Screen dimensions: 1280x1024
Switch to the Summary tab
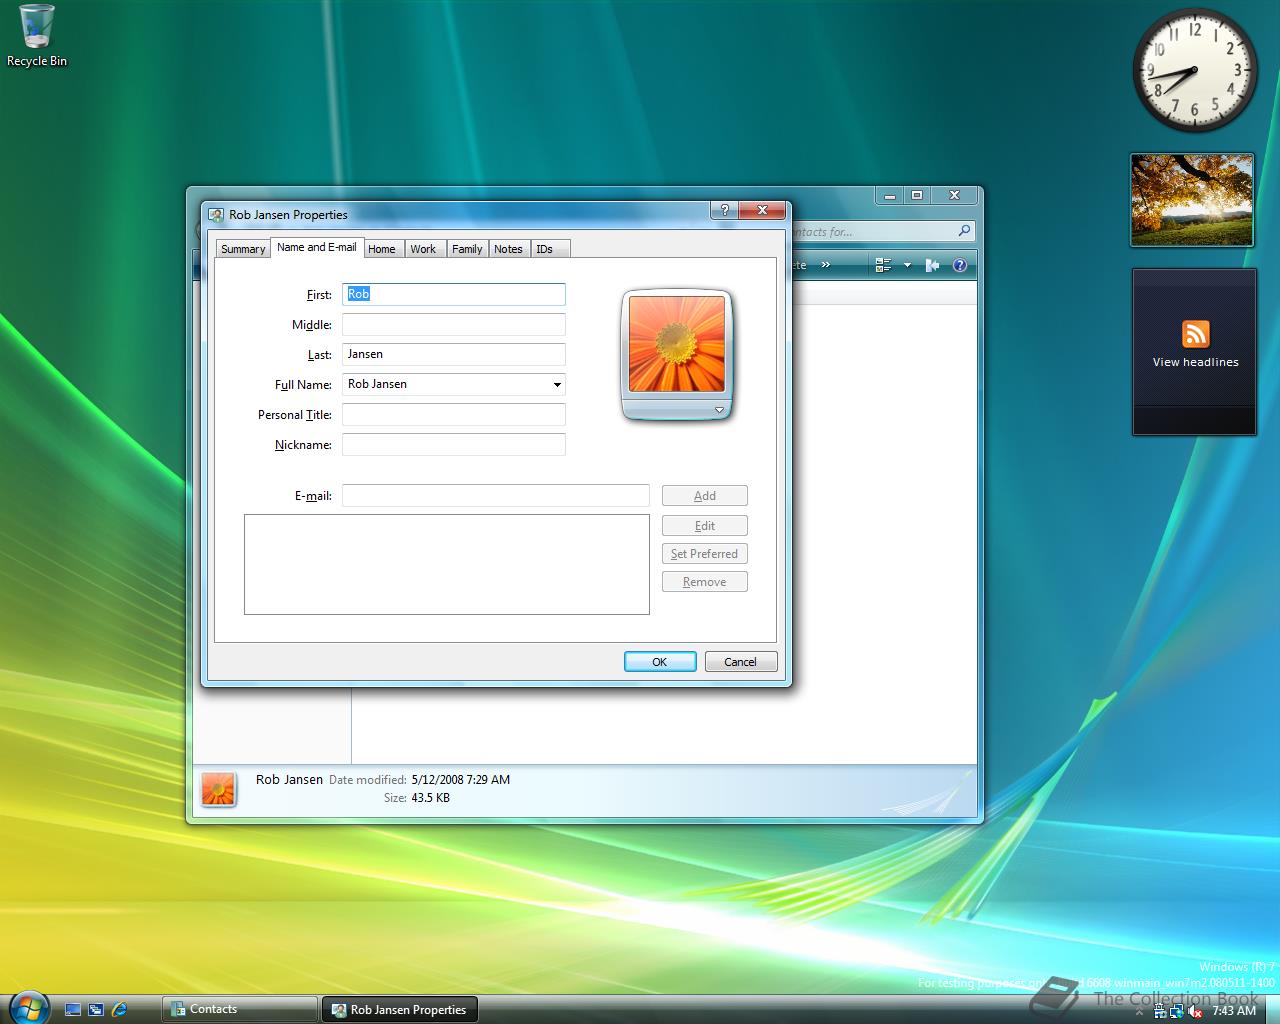pyautogui.click(x=243, y=249)
